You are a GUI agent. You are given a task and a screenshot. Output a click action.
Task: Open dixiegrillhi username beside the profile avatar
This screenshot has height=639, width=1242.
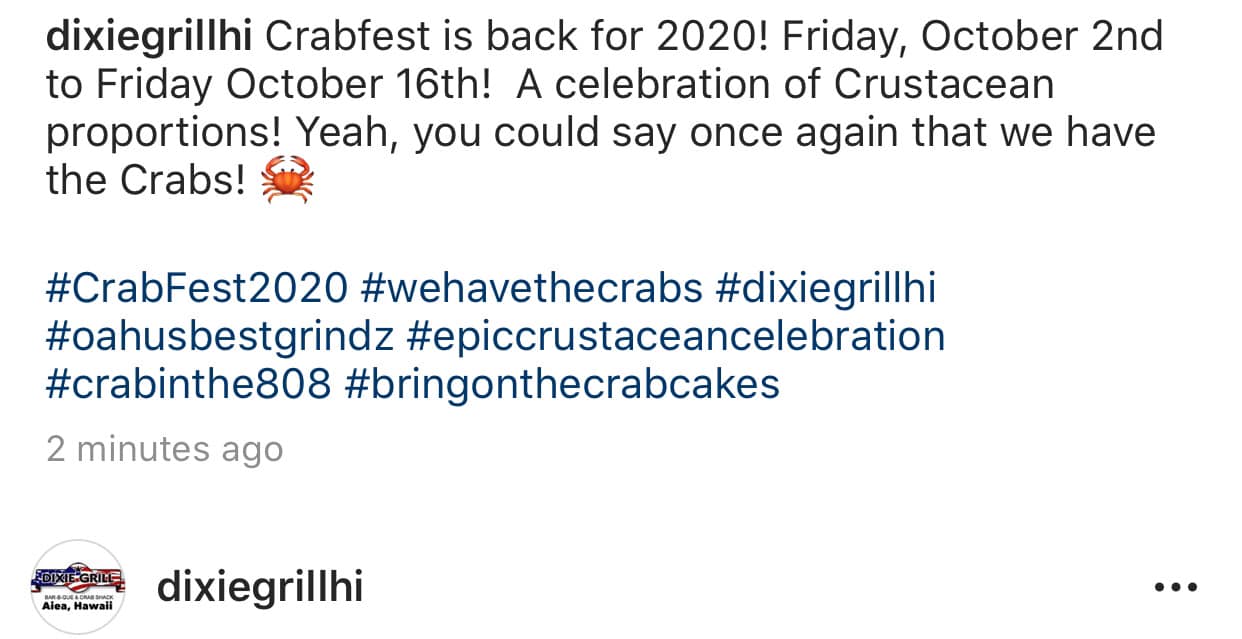pyautogui.click(x=260, y=589)
